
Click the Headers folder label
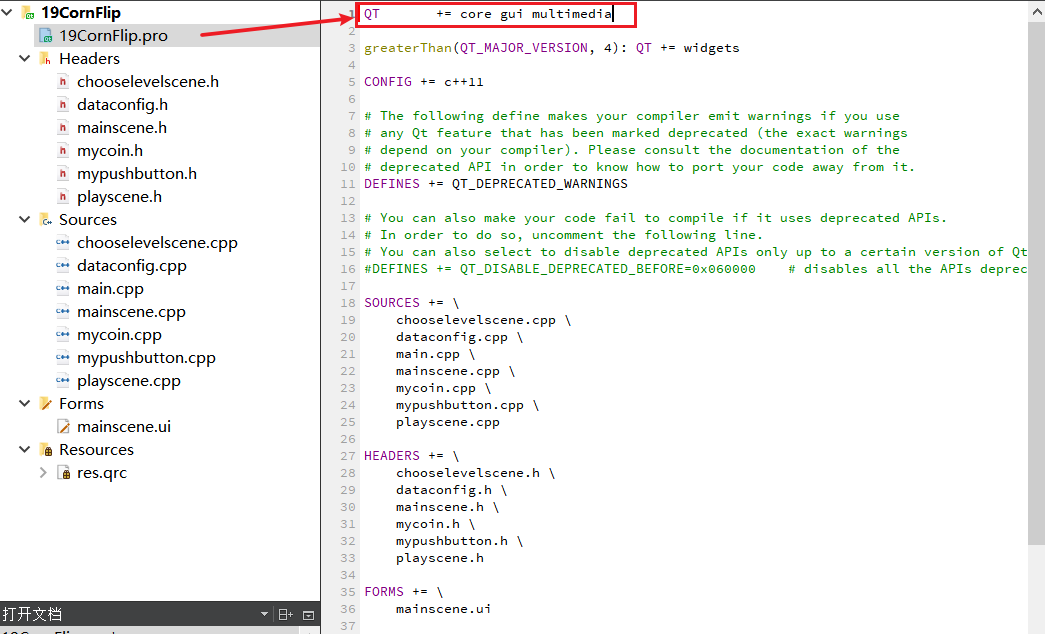[89, 59]
